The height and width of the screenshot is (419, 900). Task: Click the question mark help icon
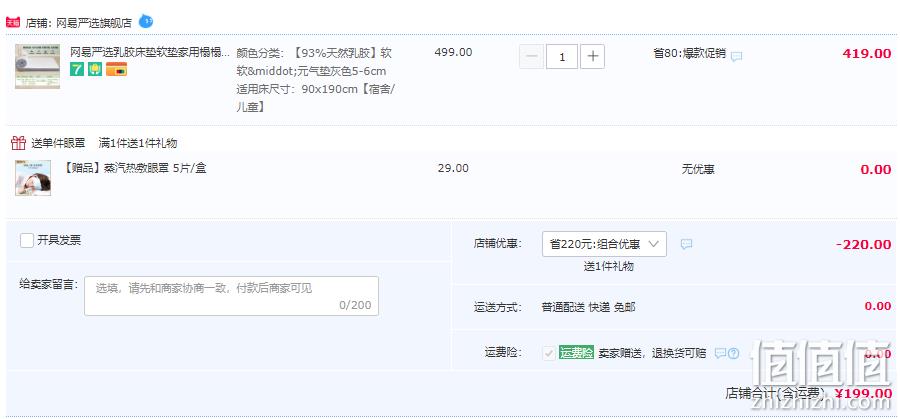734,353
